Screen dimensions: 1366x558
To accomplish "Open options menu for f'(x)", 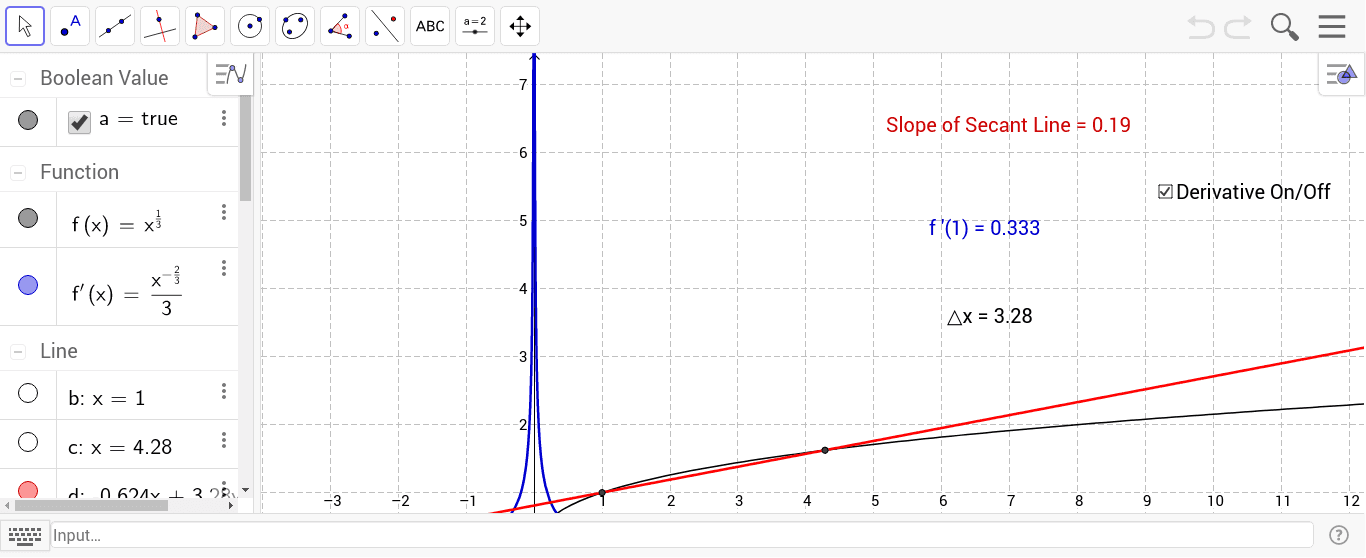I will (224, 268).
